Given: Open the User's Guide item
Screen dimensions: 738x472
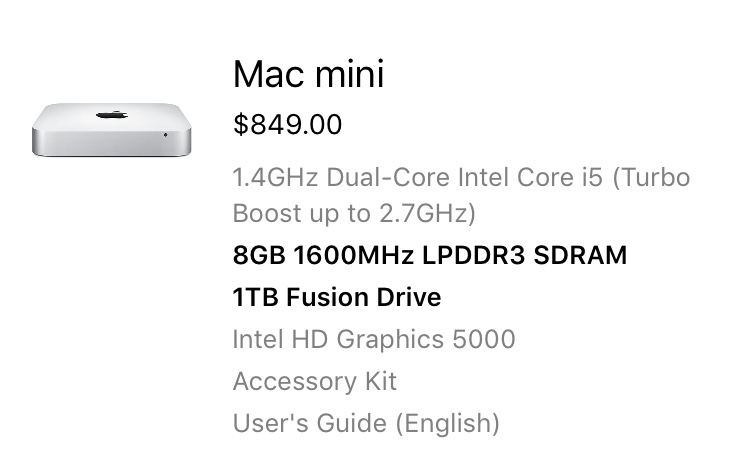Looking at the screenshot, I should pos(310,423).
